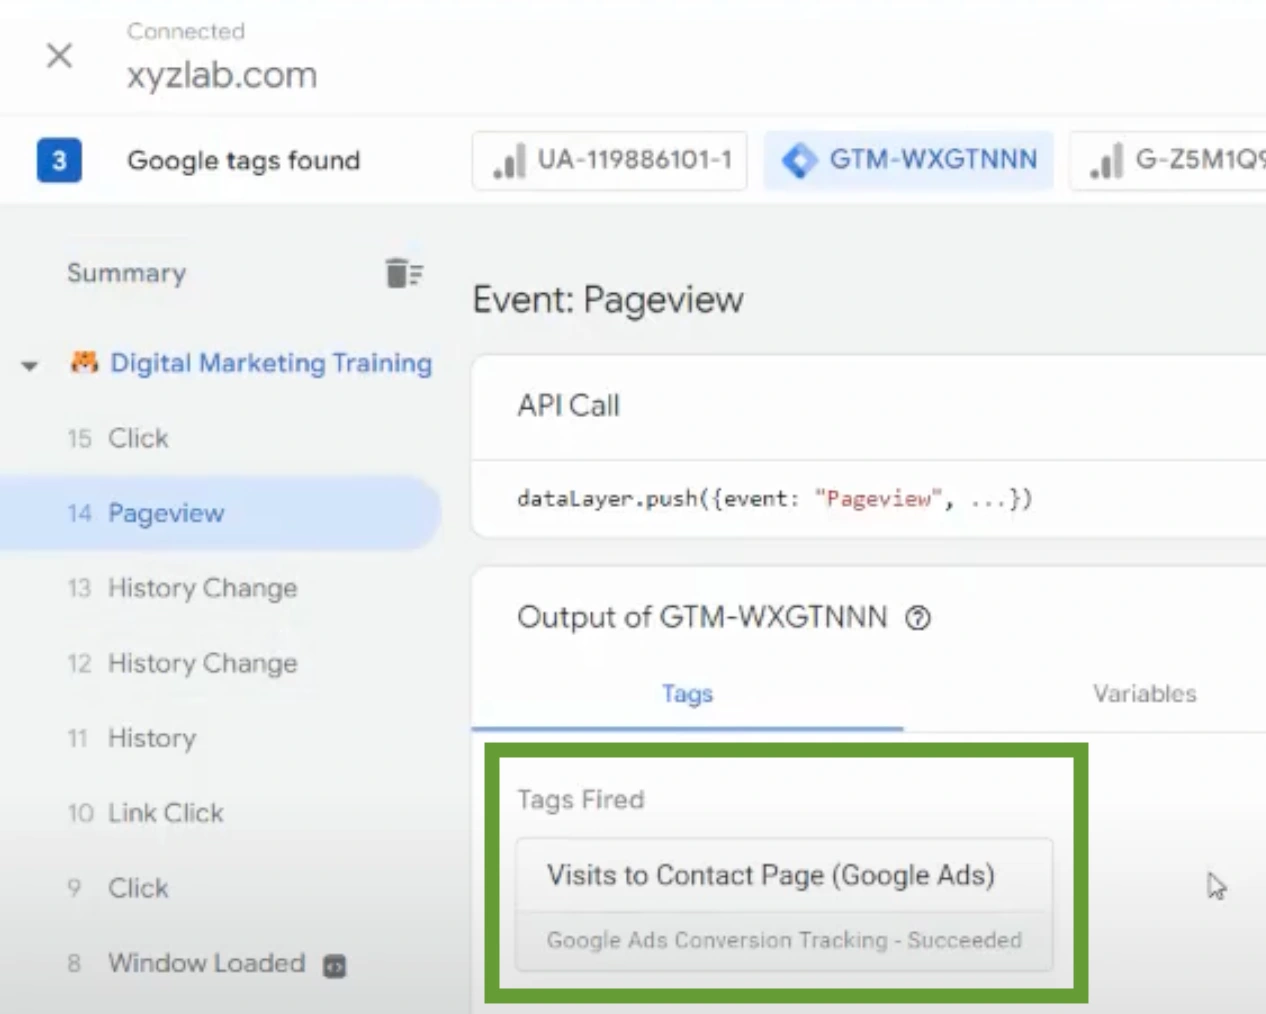The image size is (1266, 1014).
Task: Click the dataLayer.push API call code
Action: [x=774, y=499]
